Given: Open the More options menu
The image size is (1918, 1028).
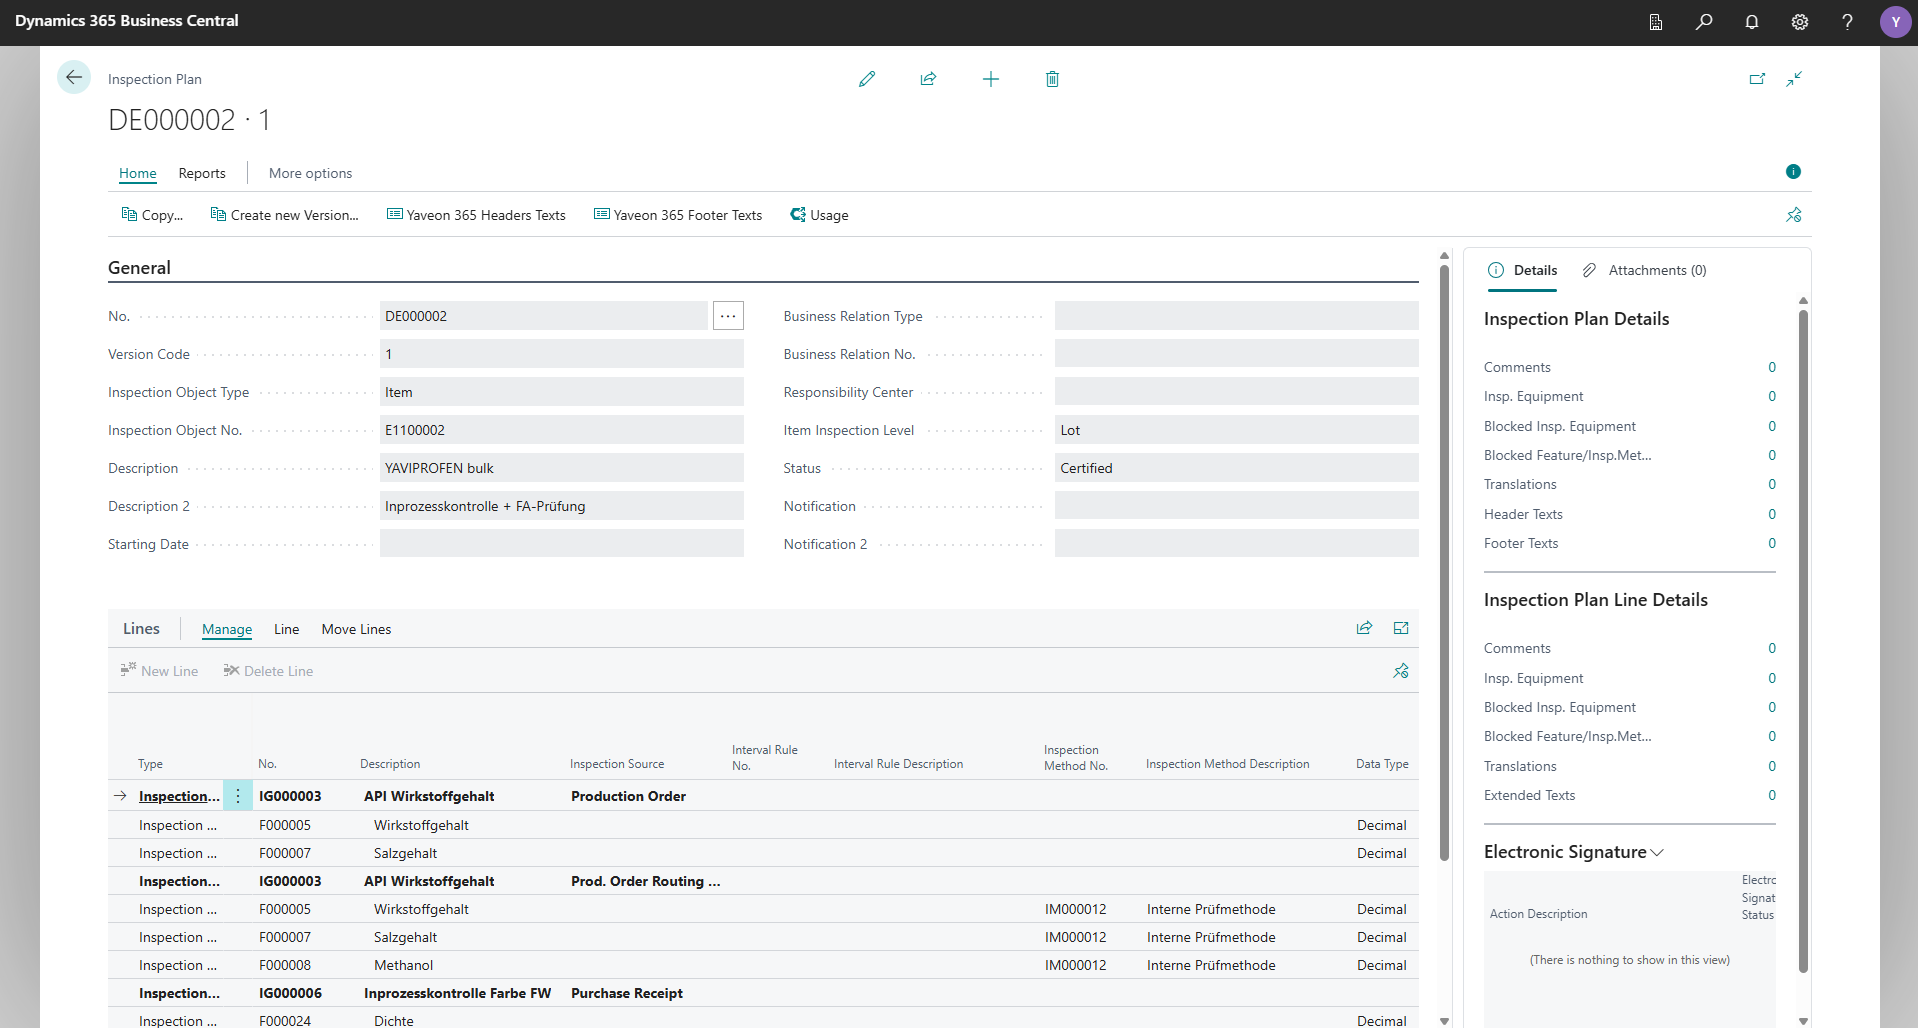Looking at the screenshot, I should click(x=310, y=173).
